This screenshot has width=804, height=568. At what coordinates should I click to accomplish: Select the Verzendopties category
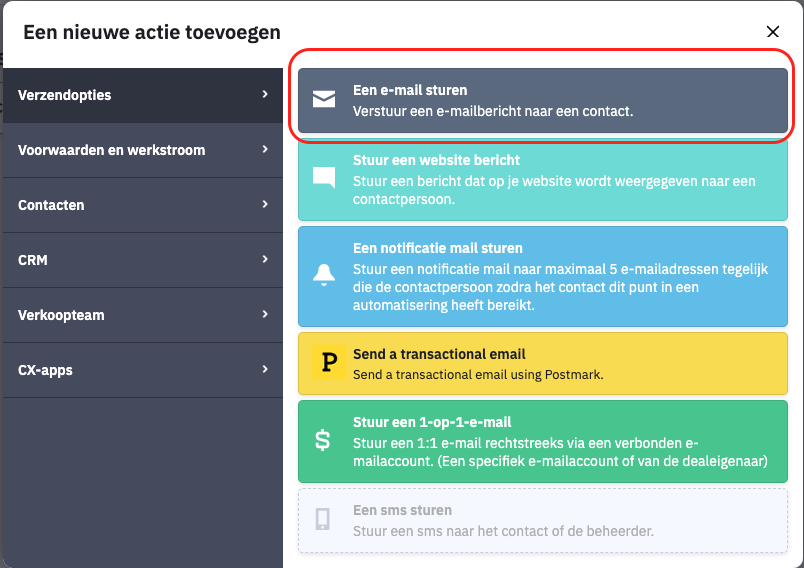(x=143, y=95)
